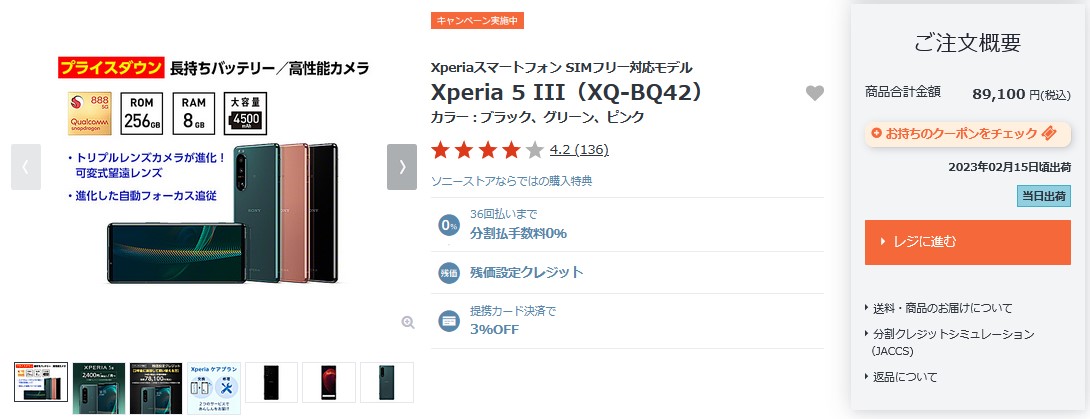This screenshot has height=419, width=1090.
Task: Click the magnifier zoom icon on product image
Action: coord(408,322)
